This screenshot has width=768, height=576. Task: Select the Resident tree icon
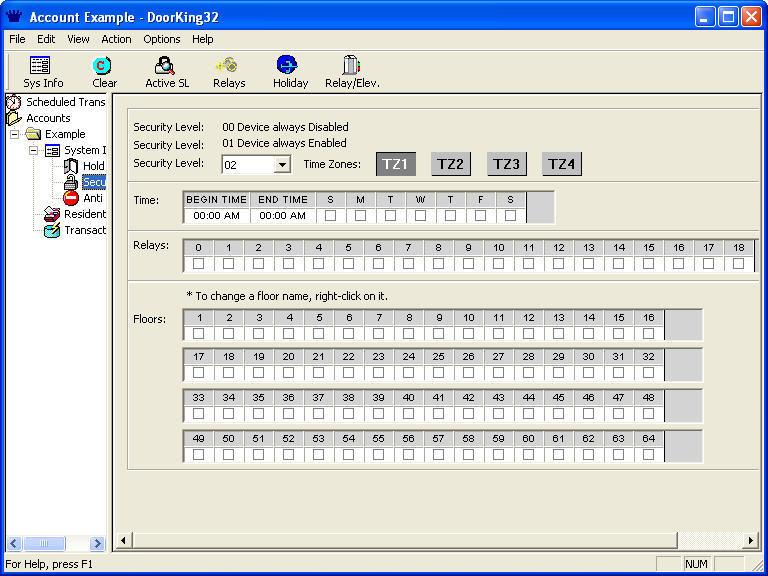pos(52,214)
